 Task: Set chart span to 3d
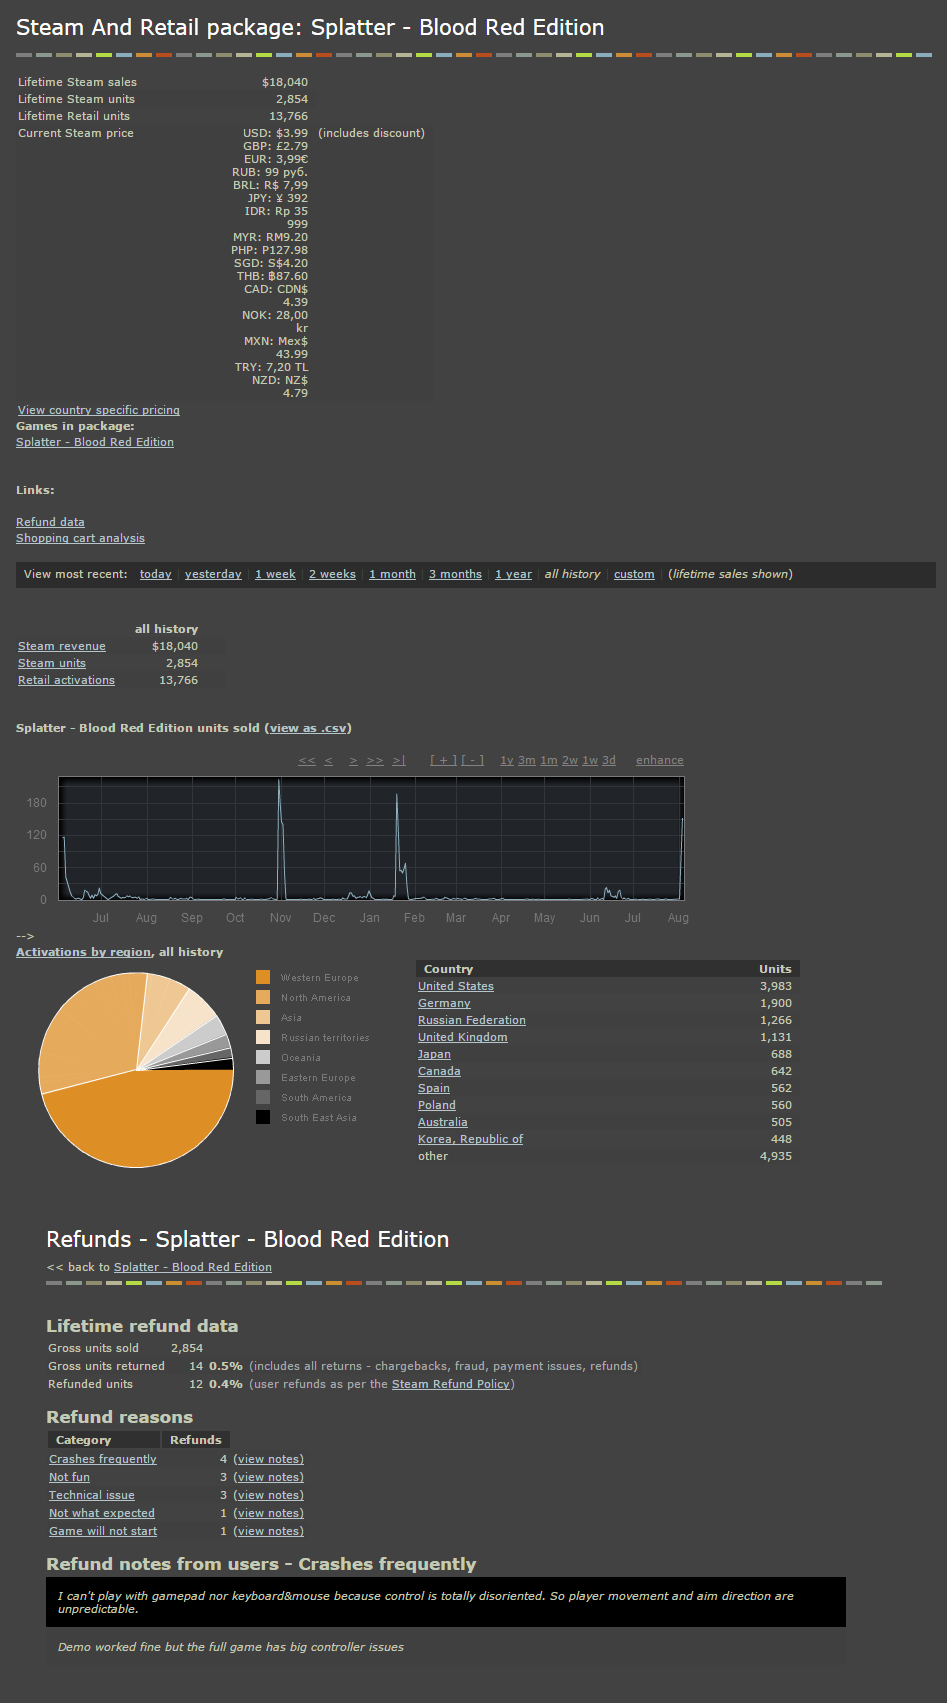(609, 760)
